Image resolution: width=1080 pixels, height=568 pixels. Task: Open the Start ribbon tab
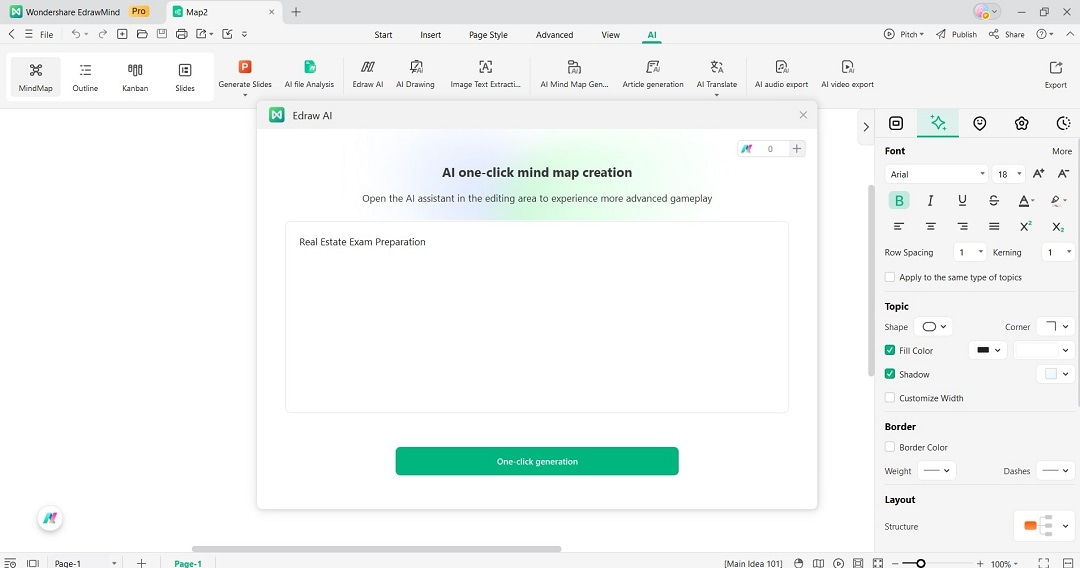(383, 34)
